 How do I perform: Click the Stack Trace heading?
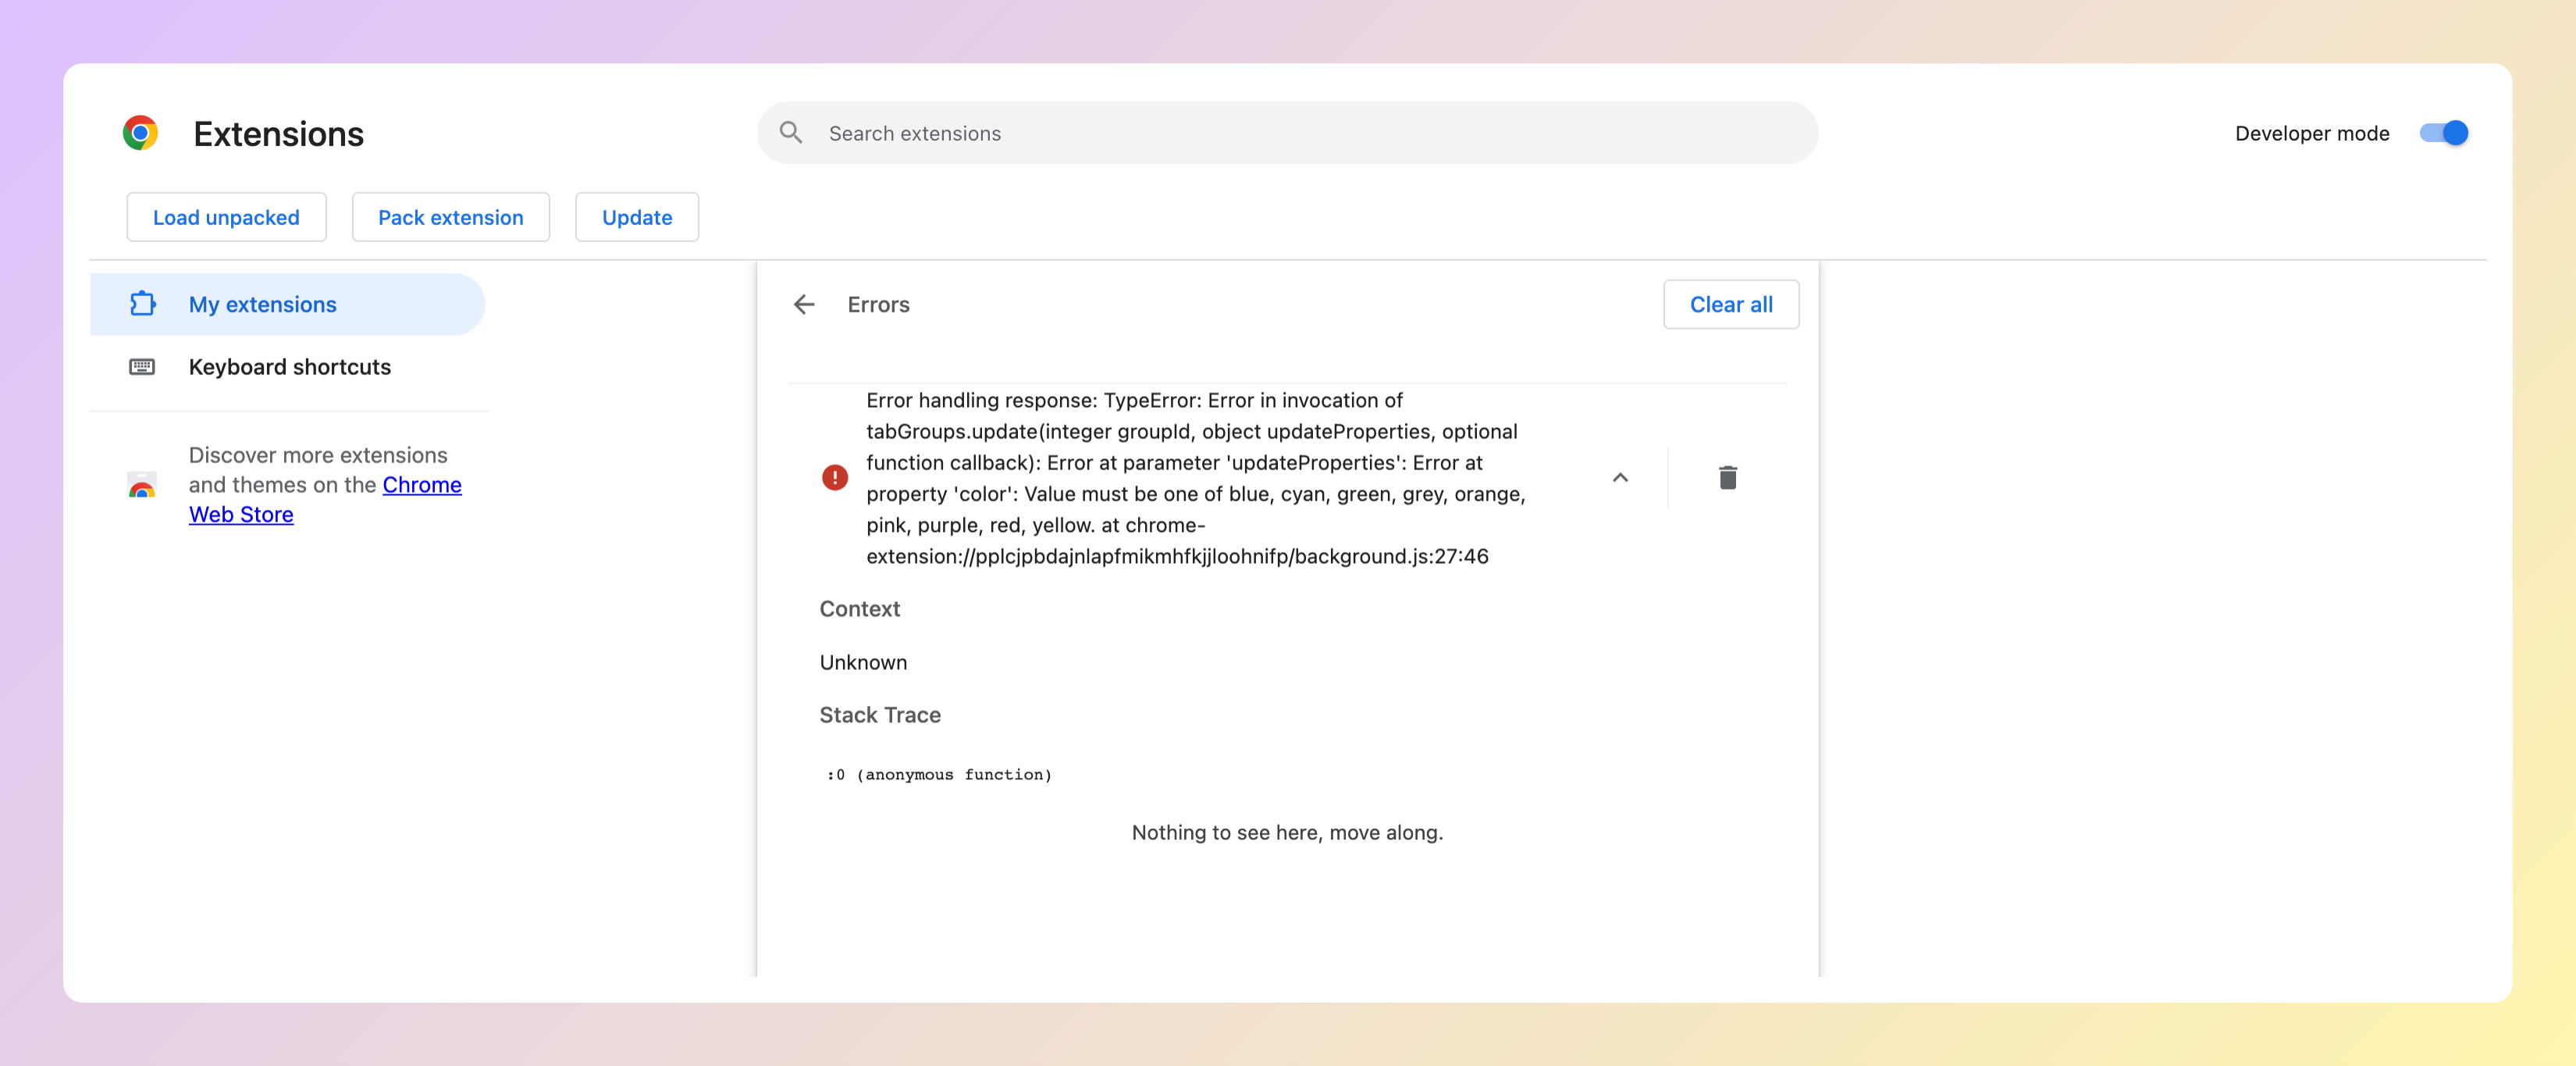pyautogui.click(x=880, y=715)
